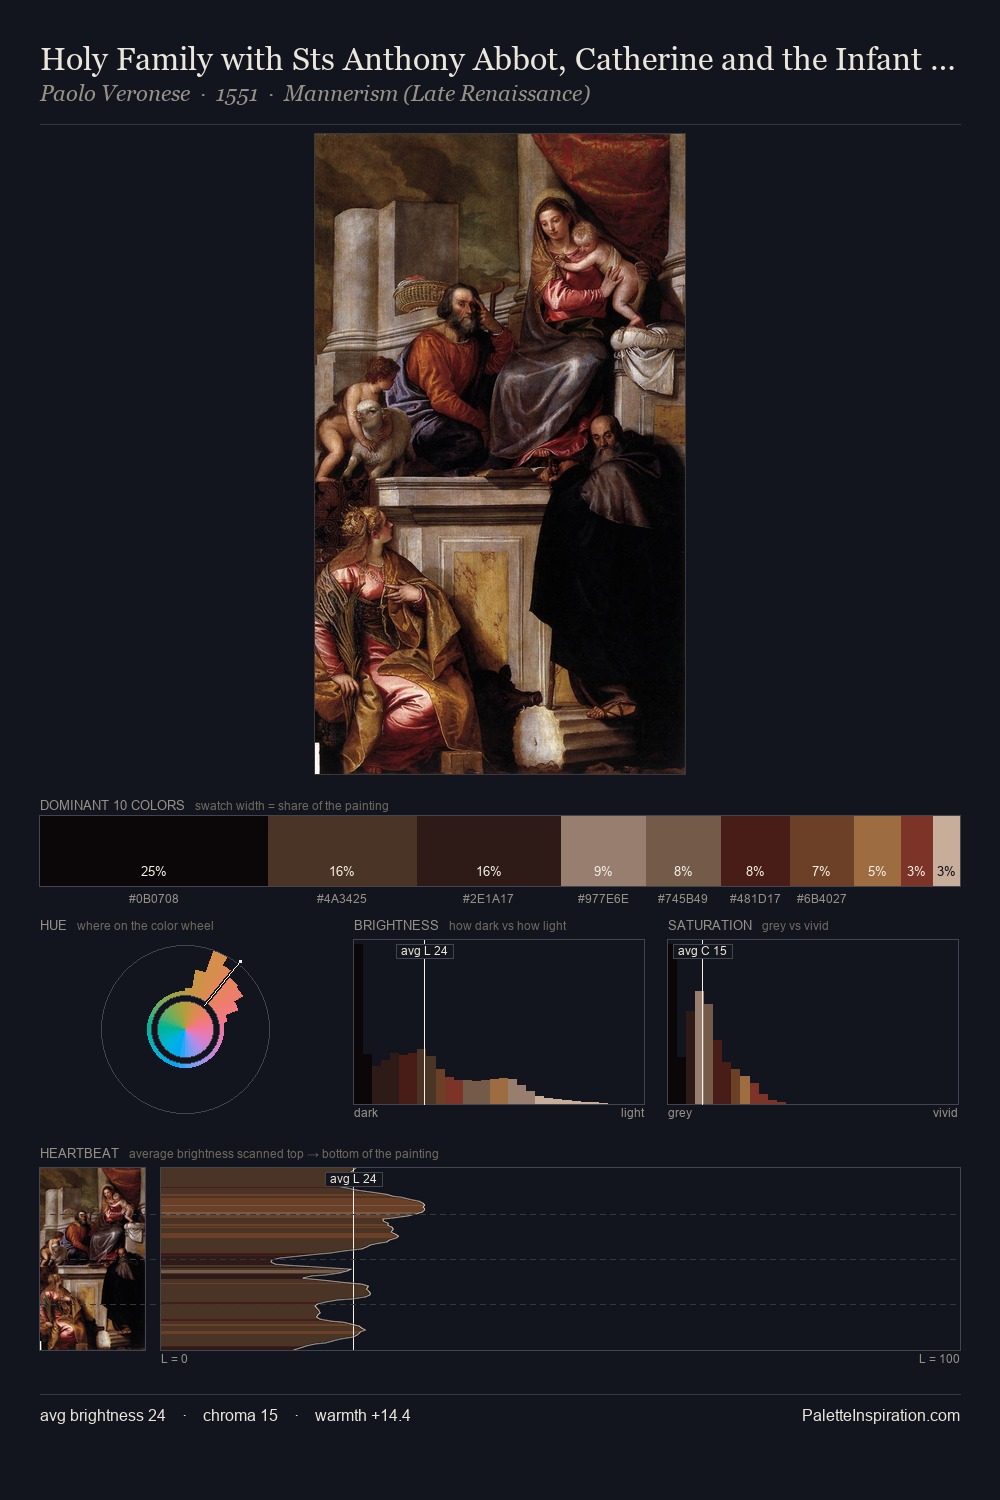Viewport: 1000px width, 1500px height.
Task: Click the 5% tan swatch
Action: pyautogui.click(x=877, y=851)
